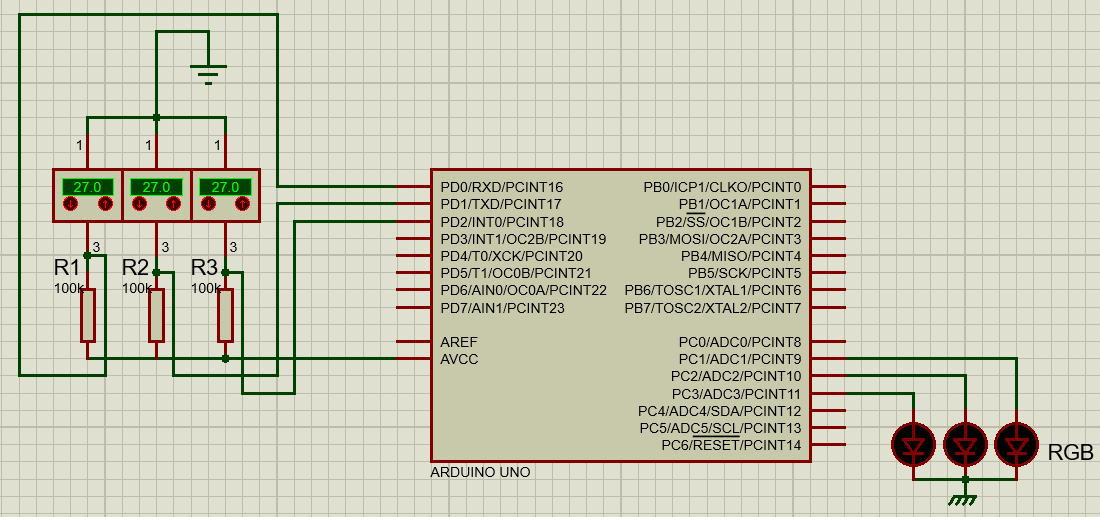
Task: Click the 100k value under R1
Action: [67, 288]
